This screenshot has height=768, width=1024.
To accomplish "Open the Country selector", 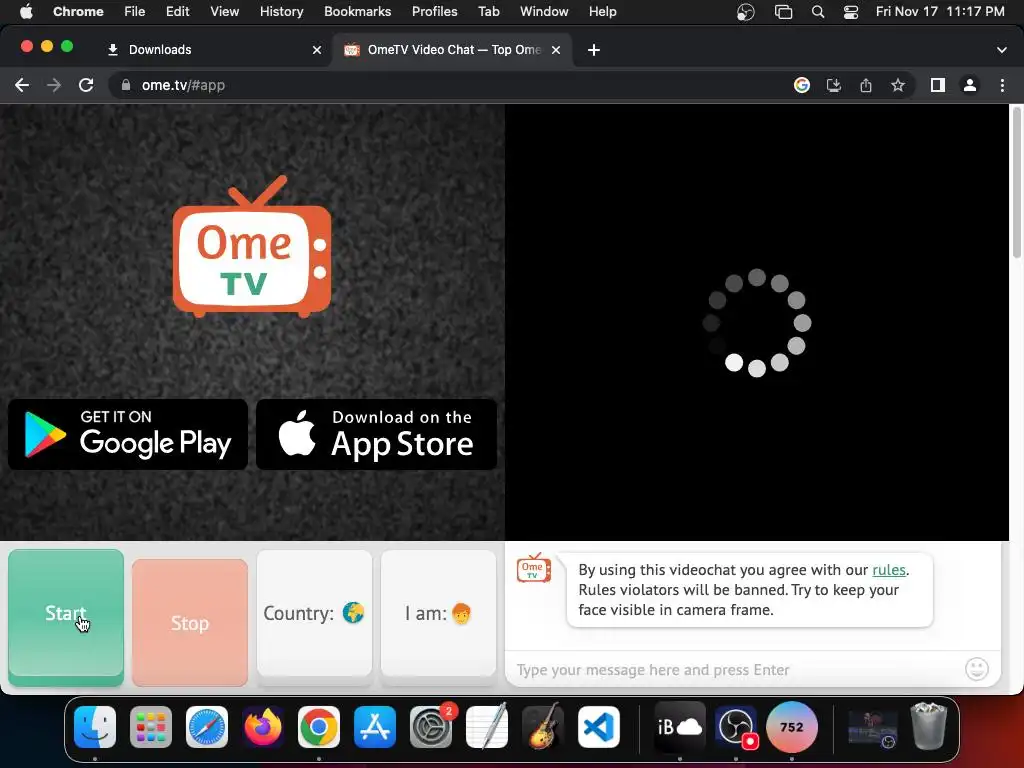I will pos(314,613).
